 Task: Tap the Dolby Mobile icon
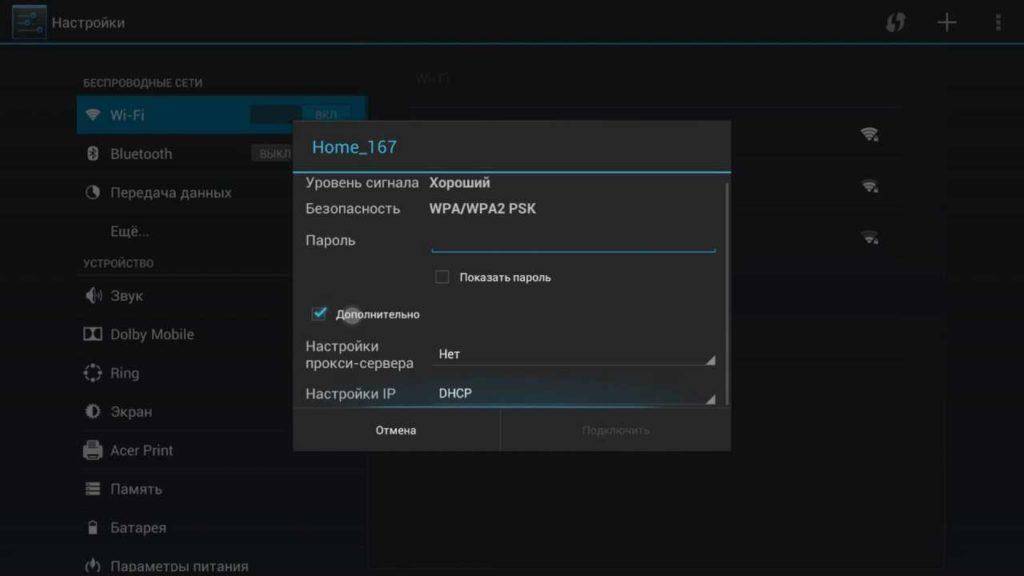pyautogui.click(x=93, y=334)
